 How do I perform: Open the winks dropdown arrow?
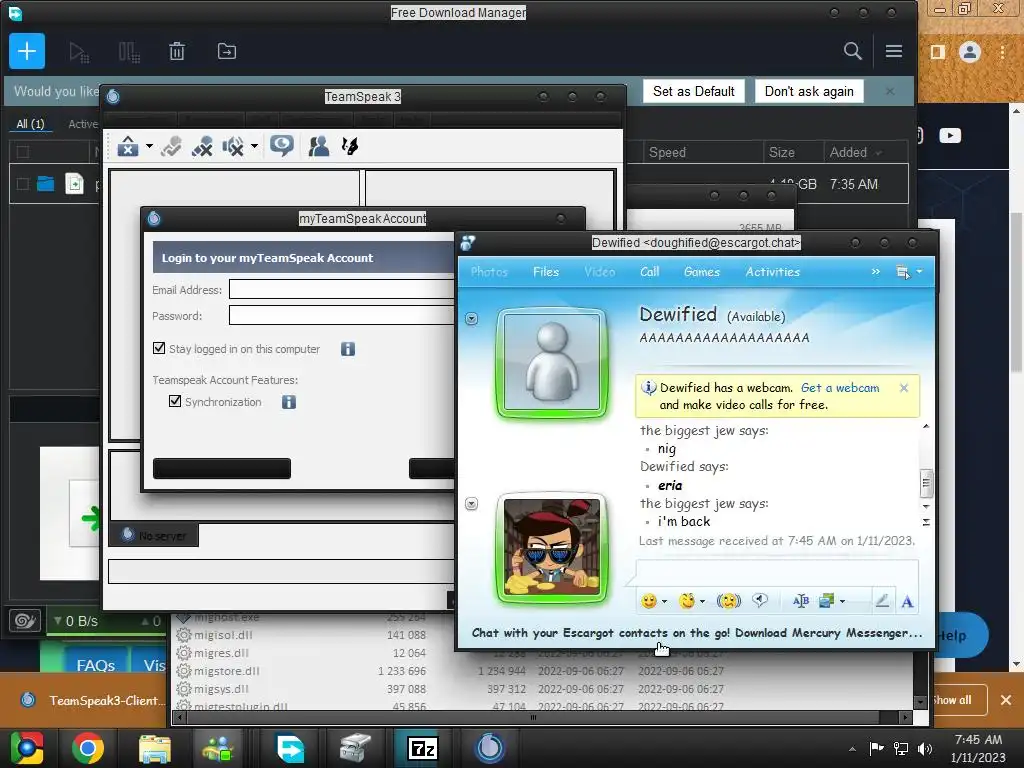703,601
